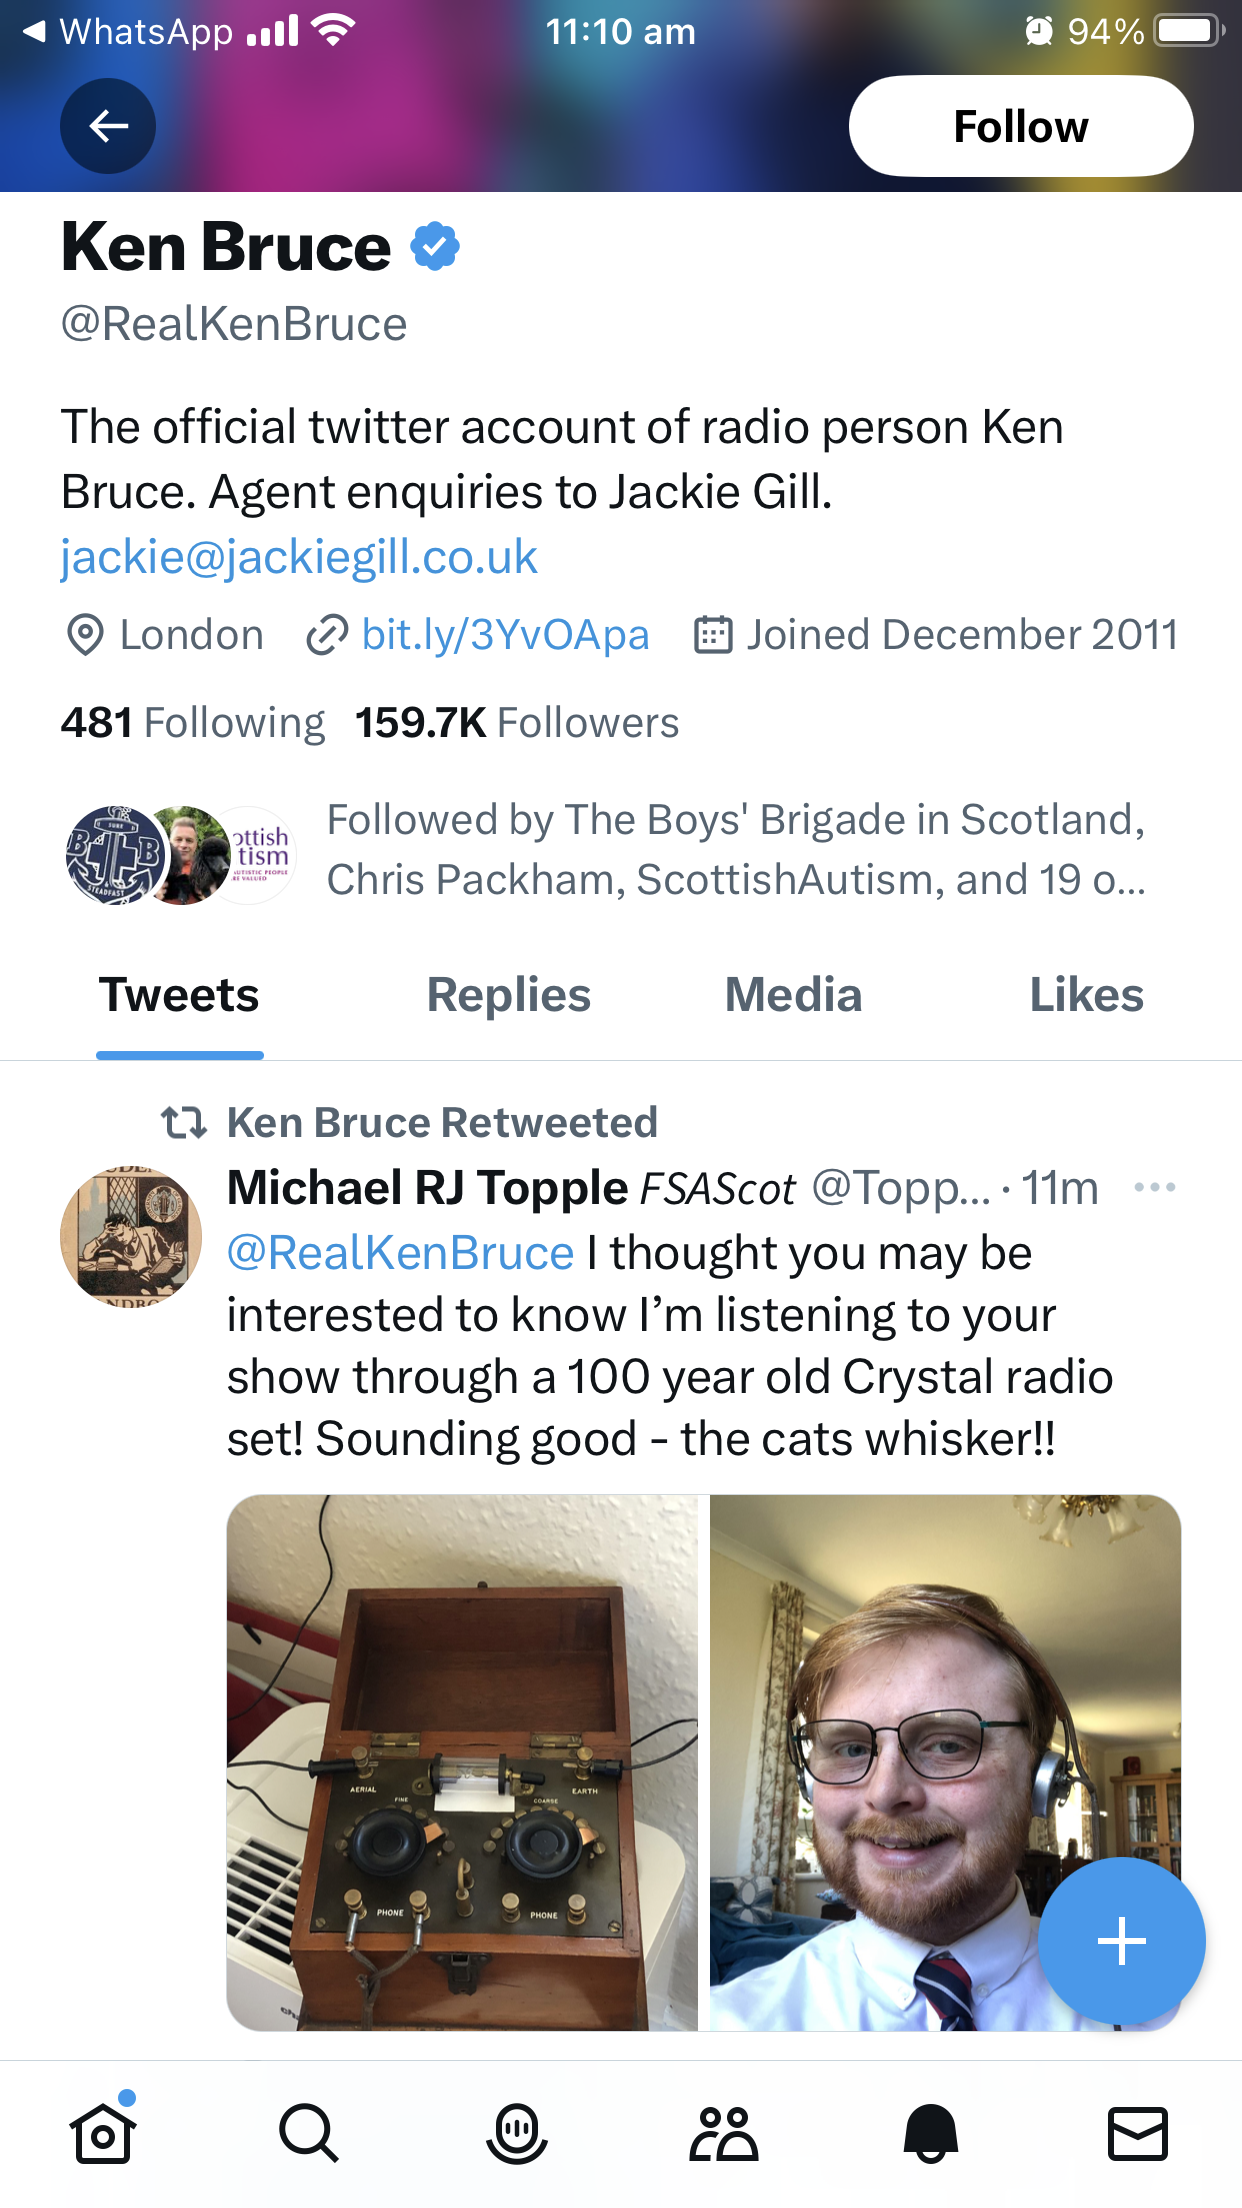
Task: Open the Notifications bell
Action: 930,2133
